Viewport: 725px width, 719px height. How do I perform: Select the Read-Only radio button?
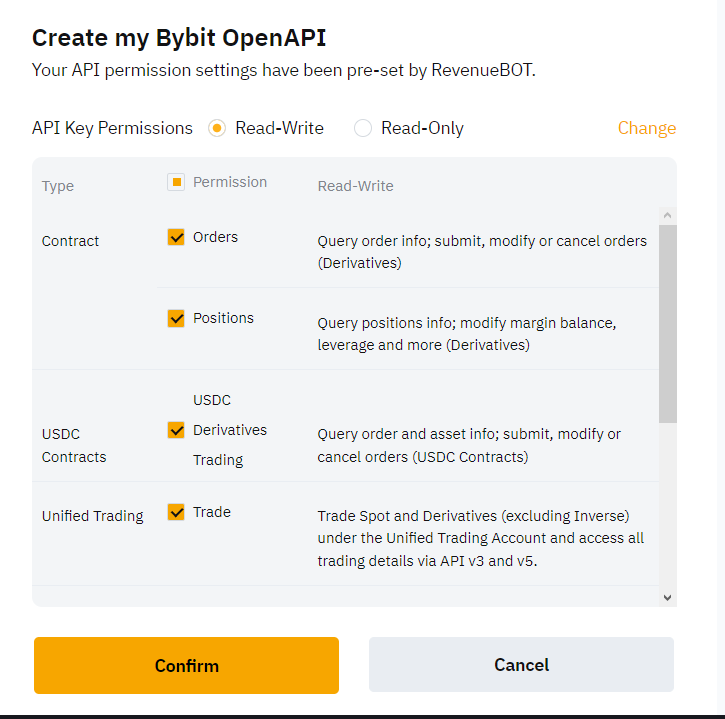point(362,128)
